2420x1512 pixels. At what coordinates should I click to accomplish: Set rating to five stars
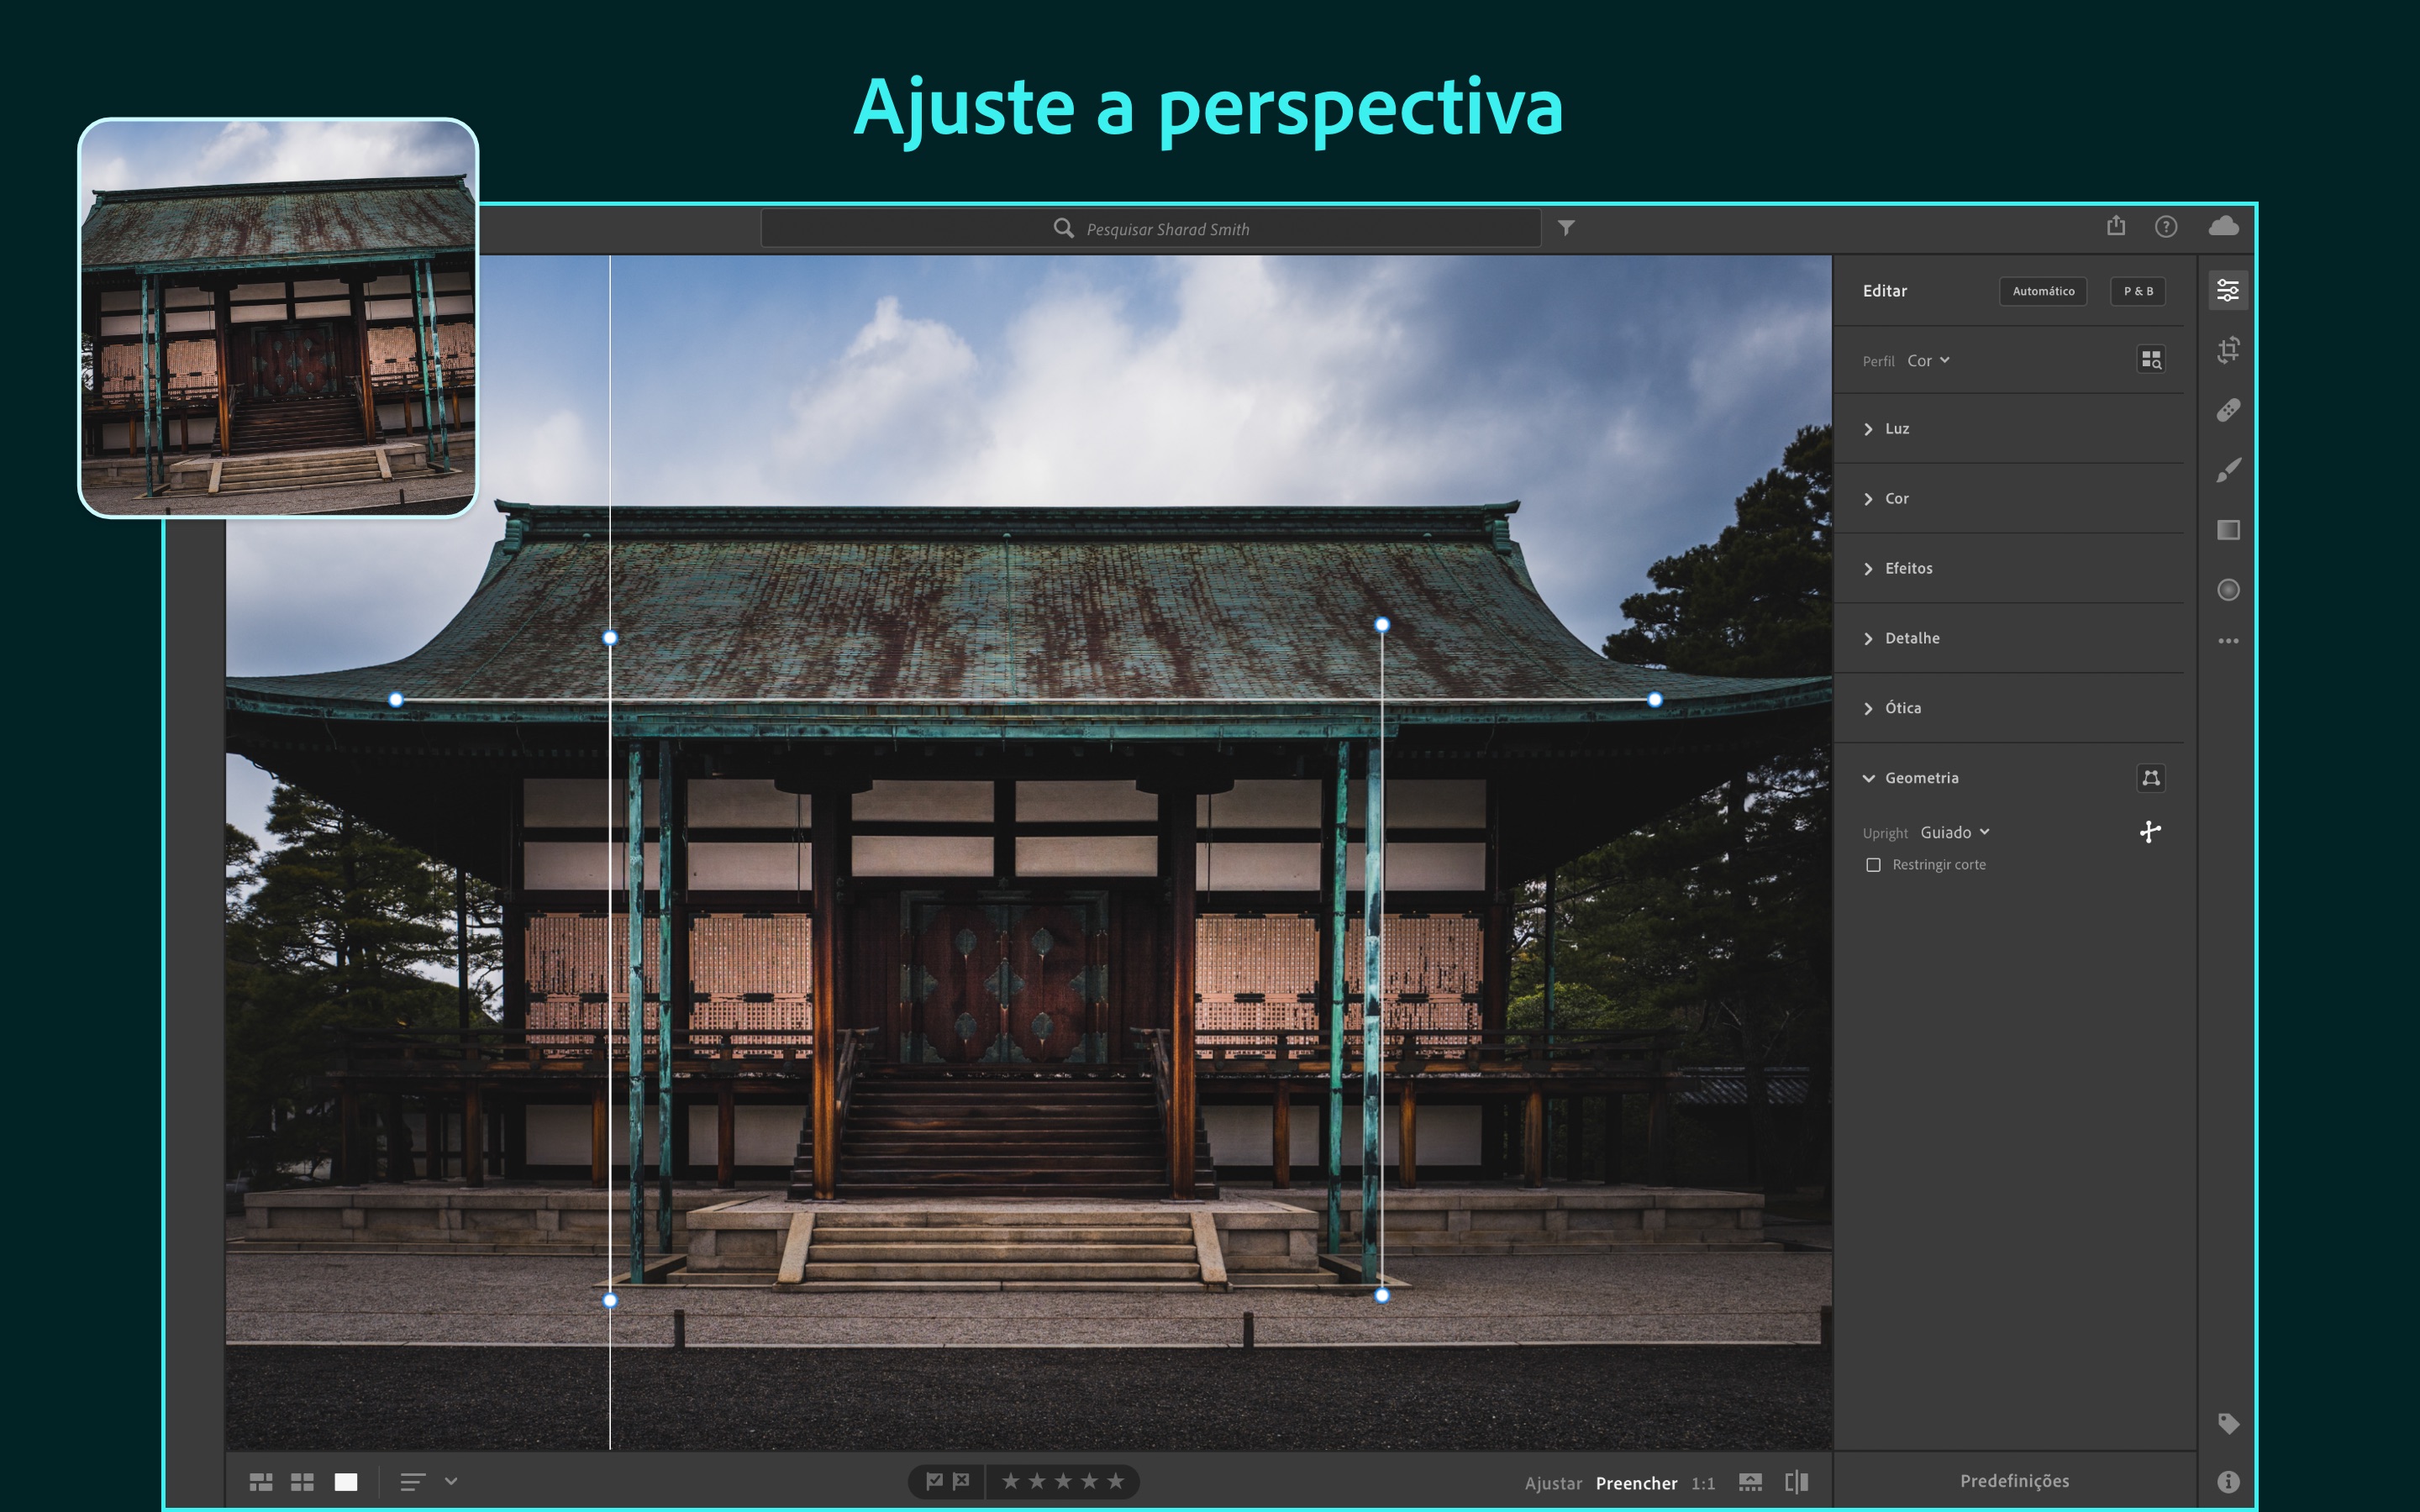coord(1115,1481)
